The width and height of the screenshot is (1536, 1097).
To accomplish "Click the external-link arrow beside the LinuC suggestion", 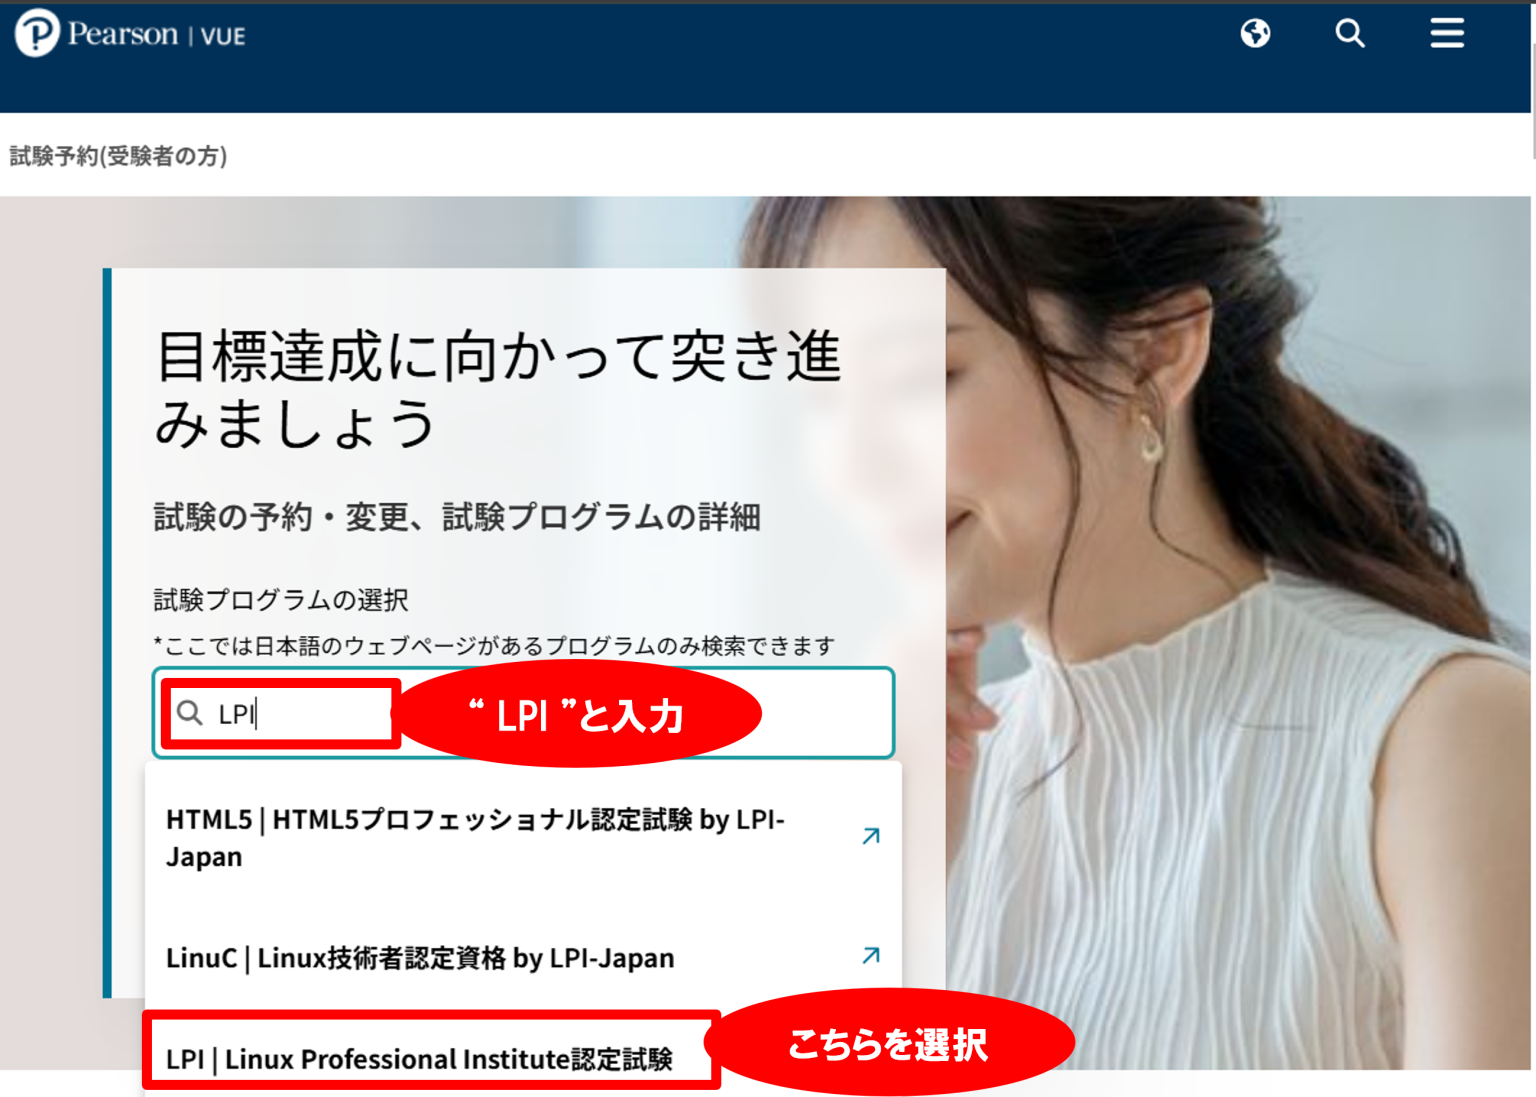I will coord(870,955).
